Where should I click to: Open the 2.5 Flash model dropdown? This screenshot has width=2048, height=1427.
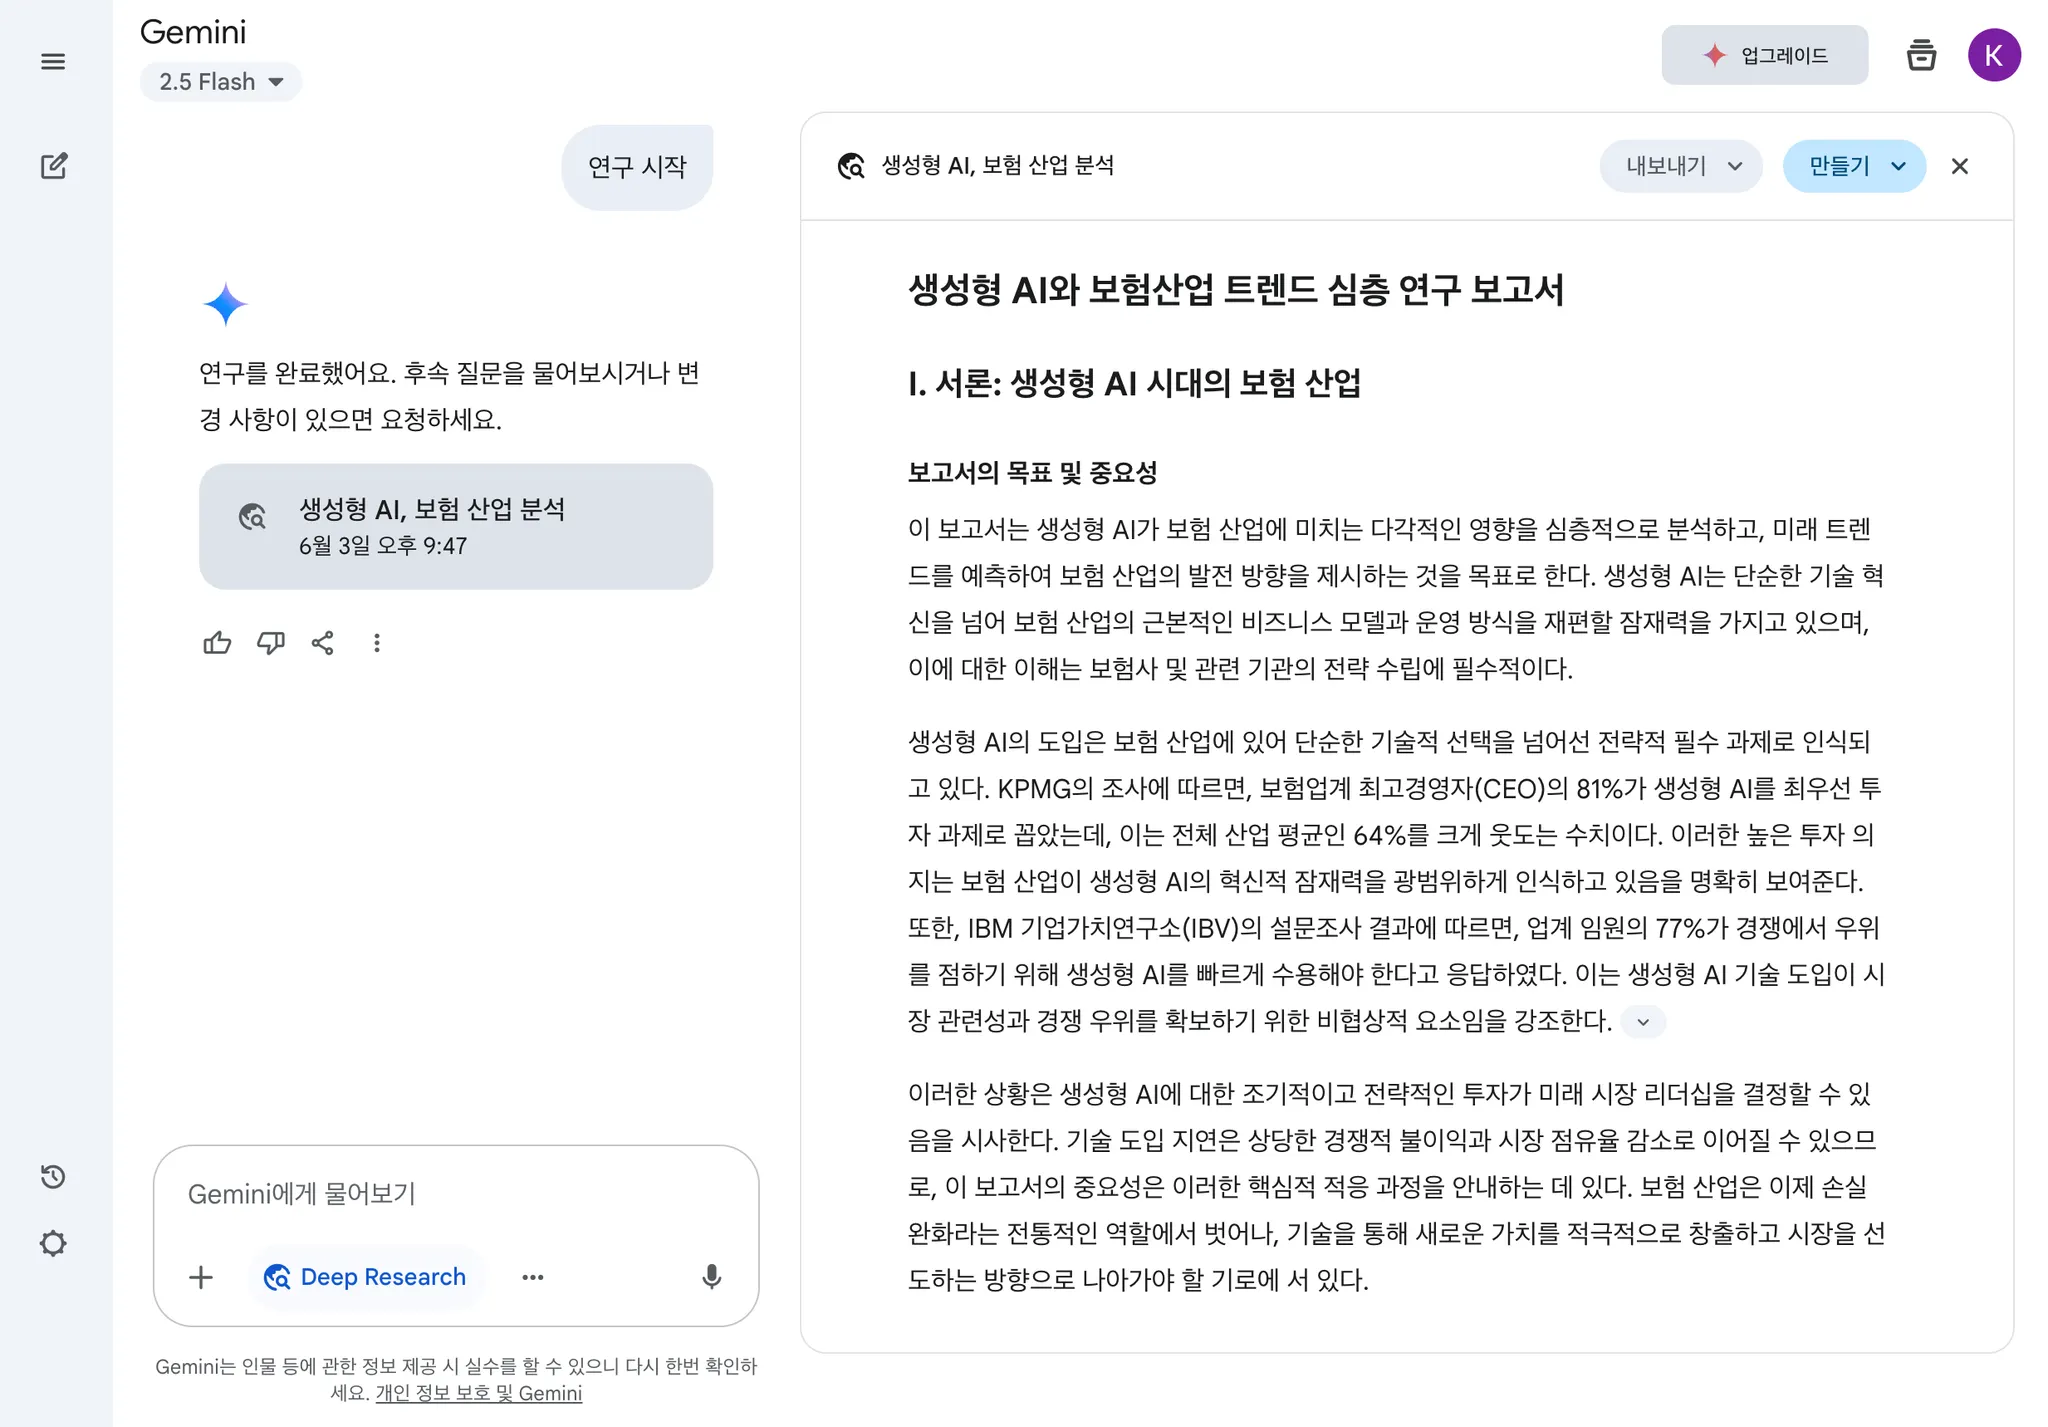pos(221,82)
